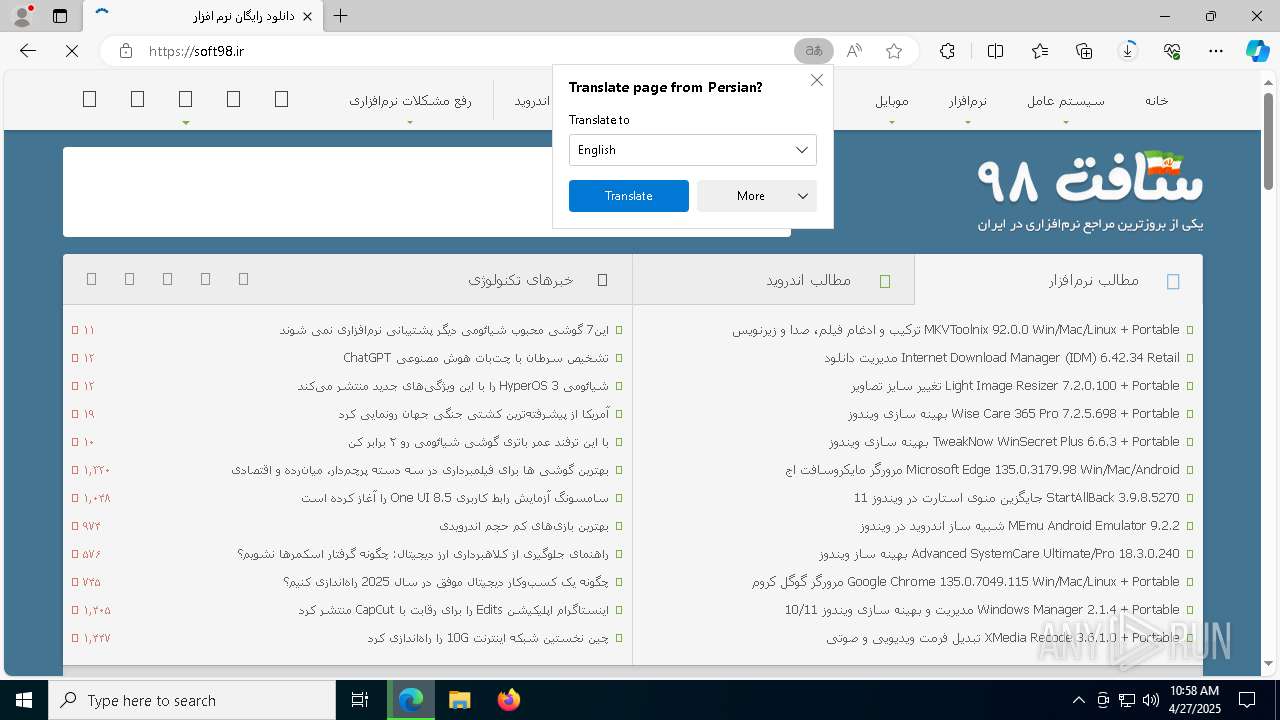Open the news link mentioning ChatGPT
The width and height of the screenshot is (1280, 720).
coord(475,358)
